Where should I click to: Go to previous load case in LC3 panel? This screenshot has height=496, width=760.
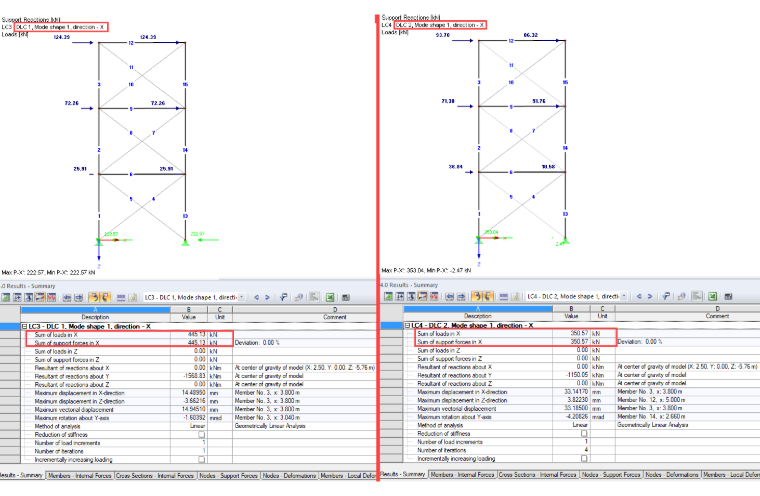256,297
